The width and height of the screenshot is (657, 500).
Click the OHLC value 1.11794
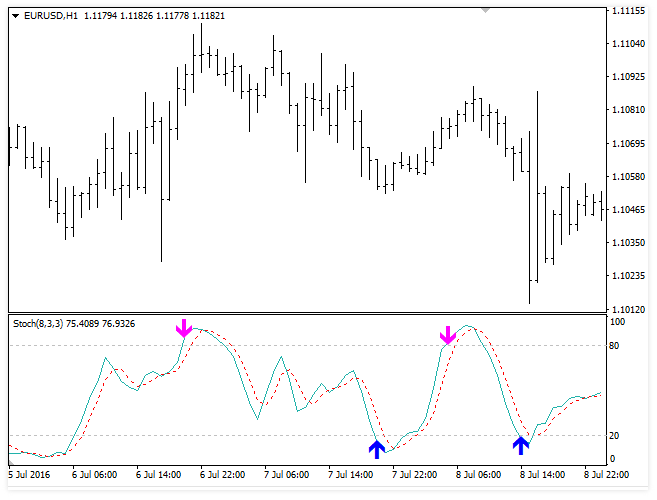(x=101, y=16)
